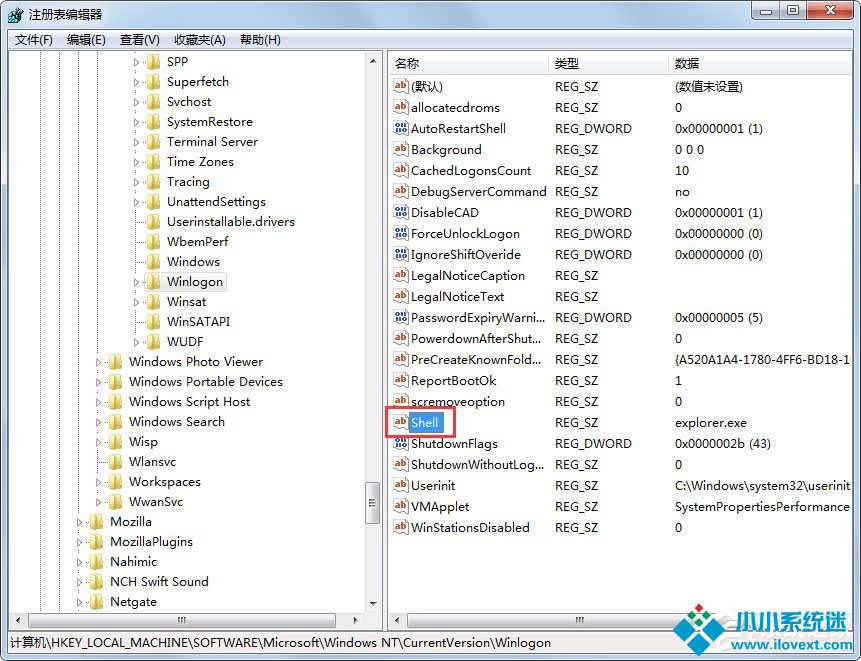Screen dimensions: 861x661
Task: Click the string icon next to ReportBootOk
Action: point(401,380)
